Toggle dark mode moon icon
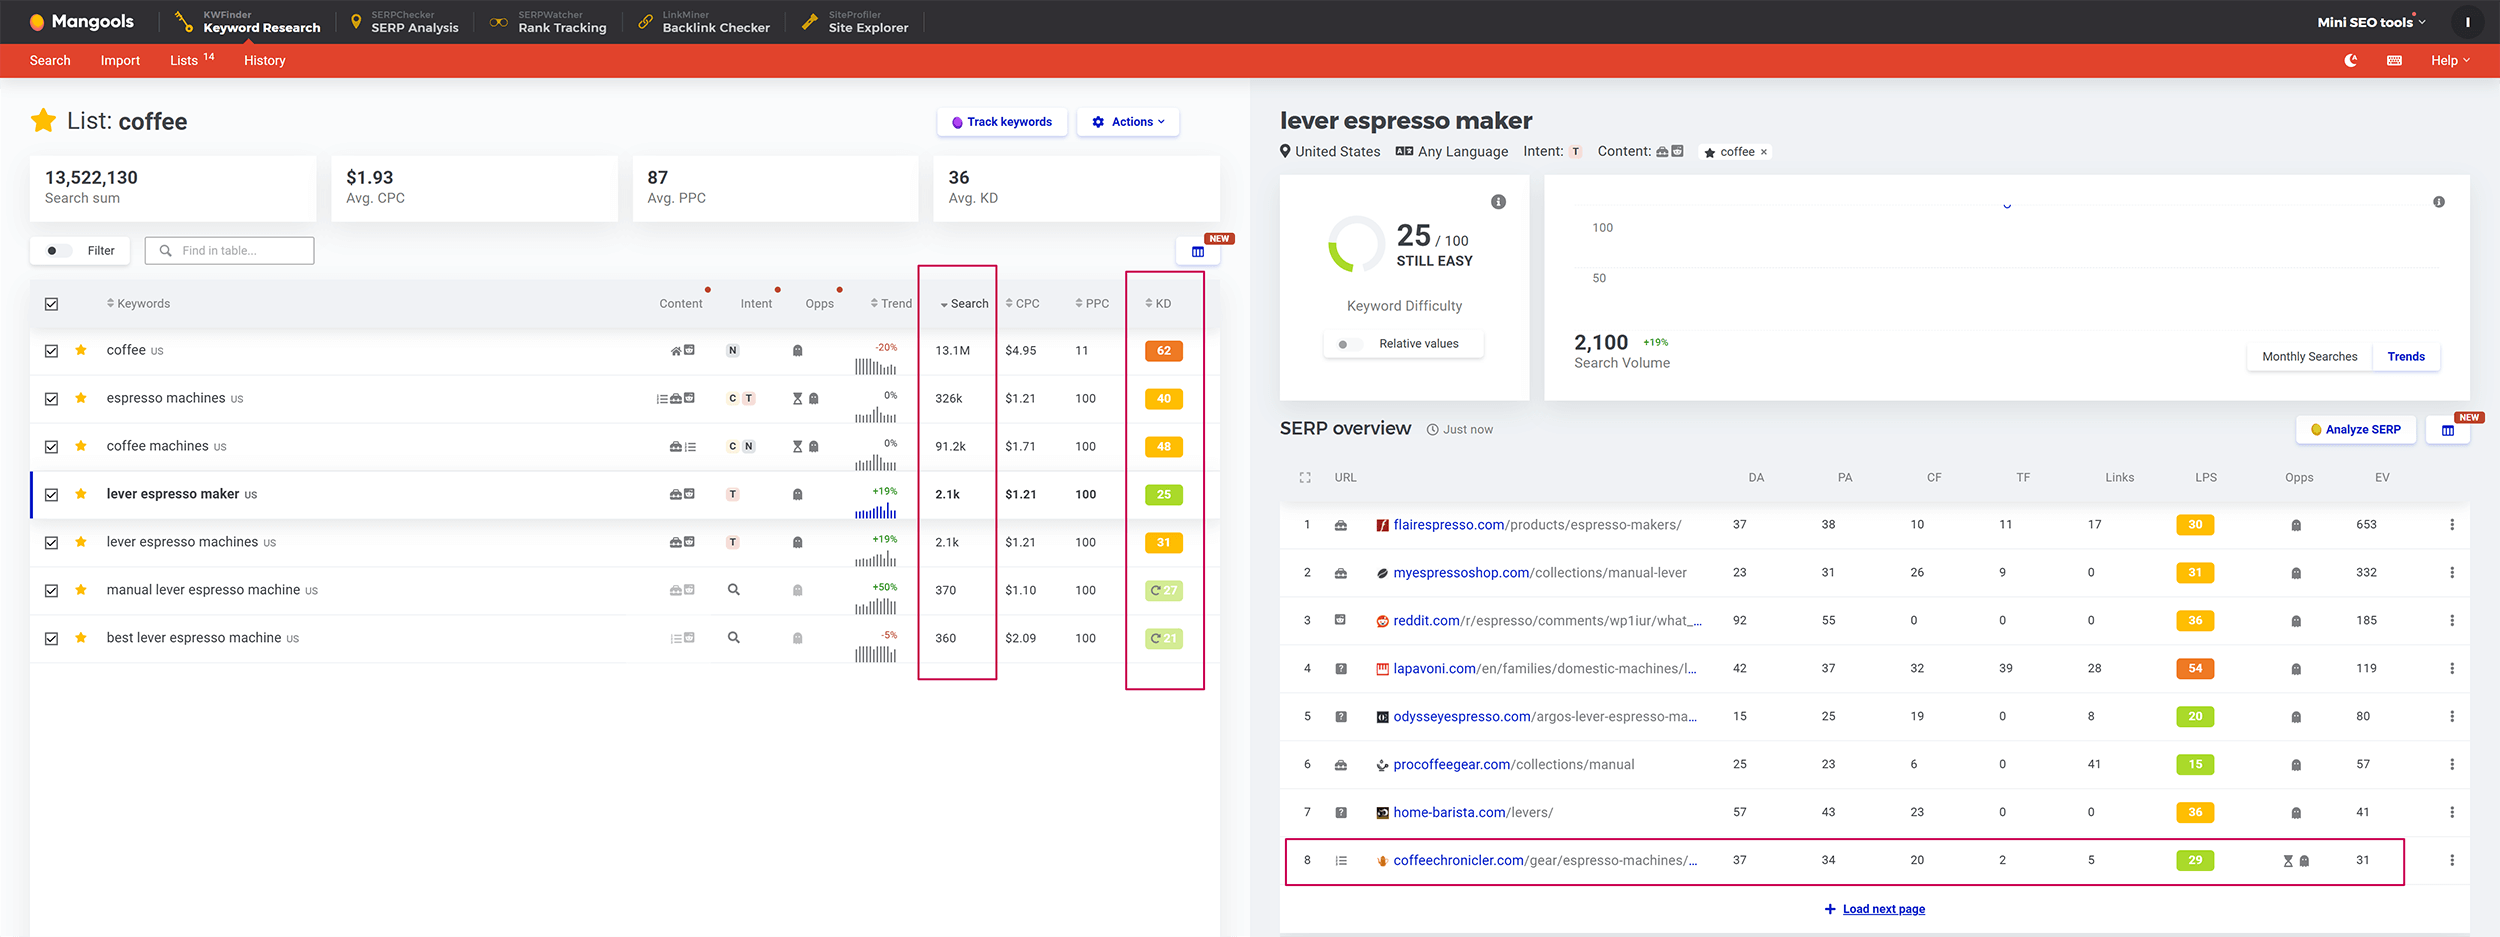The height and width of the screenshot is (937, 2500). [x=2351, y=60]
